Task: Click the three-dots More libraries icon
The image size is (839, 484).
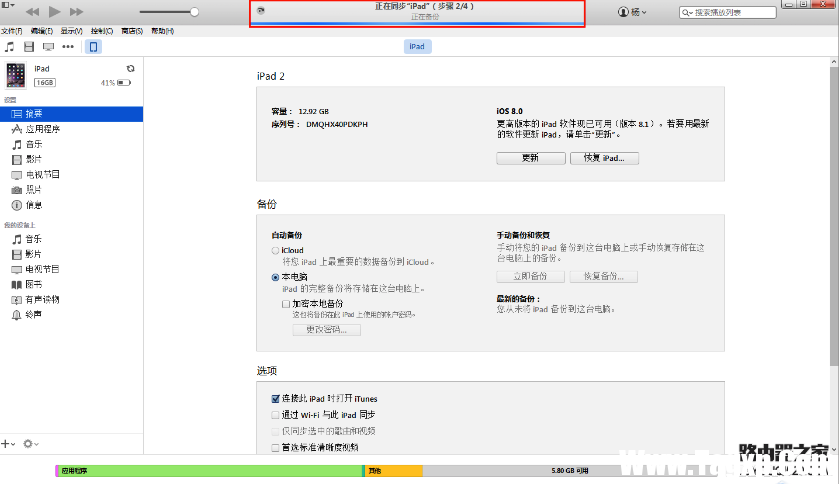Action: pyautogui.click(x=68, y=47)
